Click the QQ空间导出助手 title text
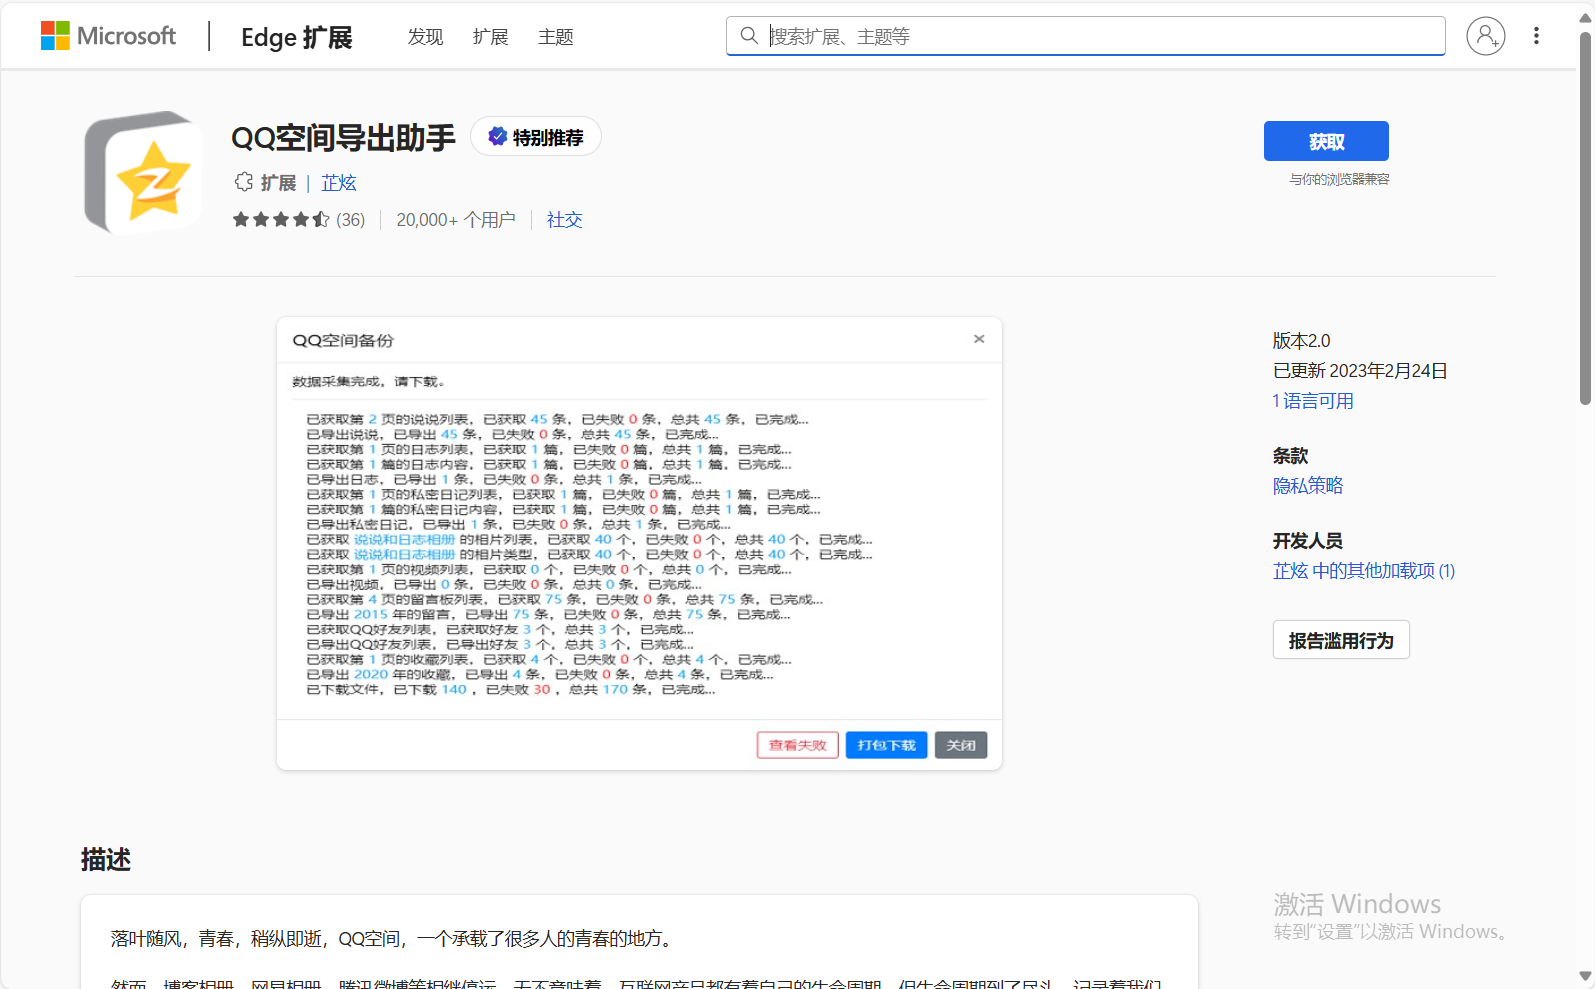Screen dimensions: 1595x989 point(343,137)
